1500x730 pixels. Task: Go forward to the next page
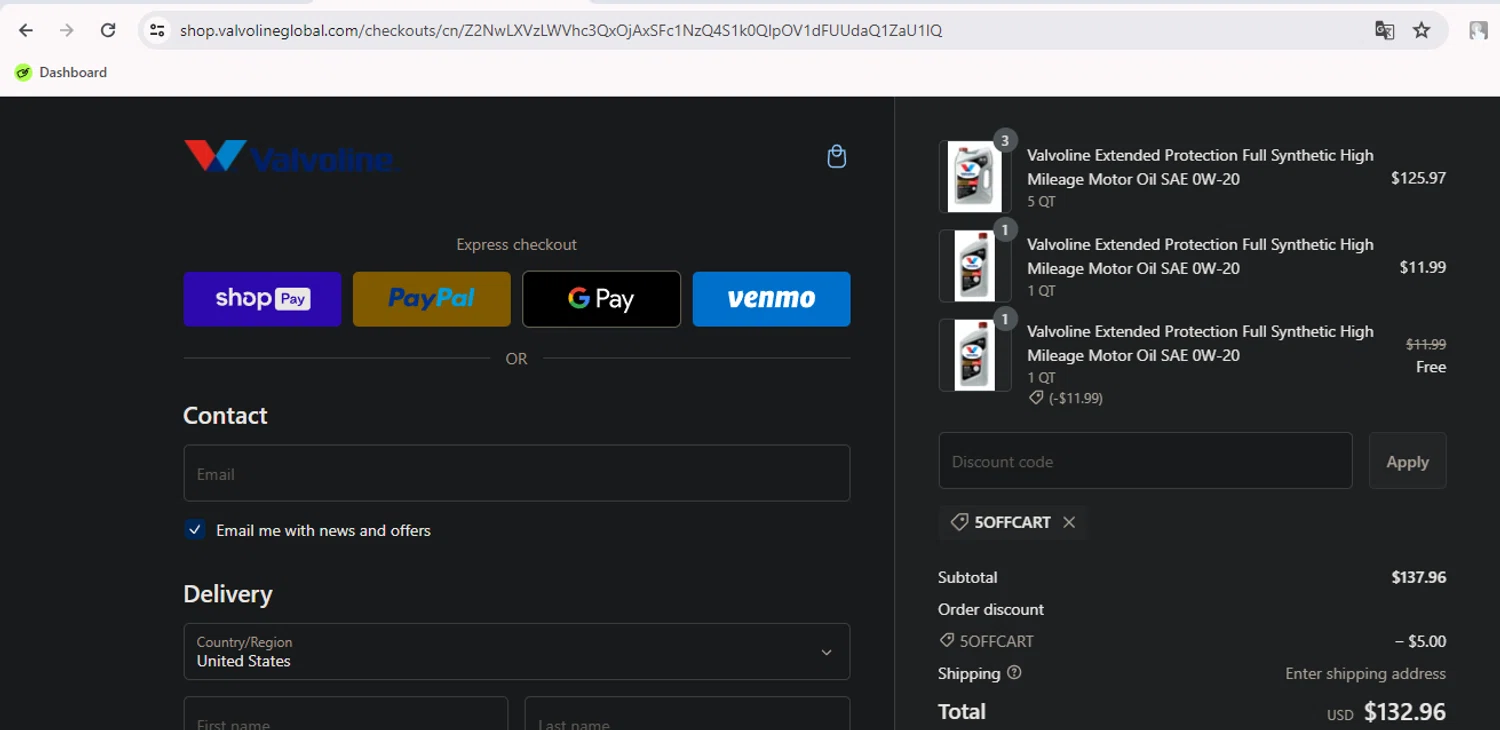tap(67, 30)
